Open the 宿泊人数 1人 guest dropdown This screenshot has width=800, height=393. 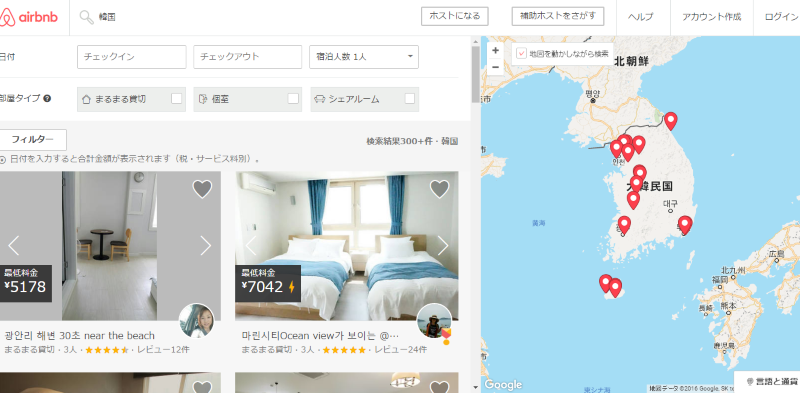364,57
